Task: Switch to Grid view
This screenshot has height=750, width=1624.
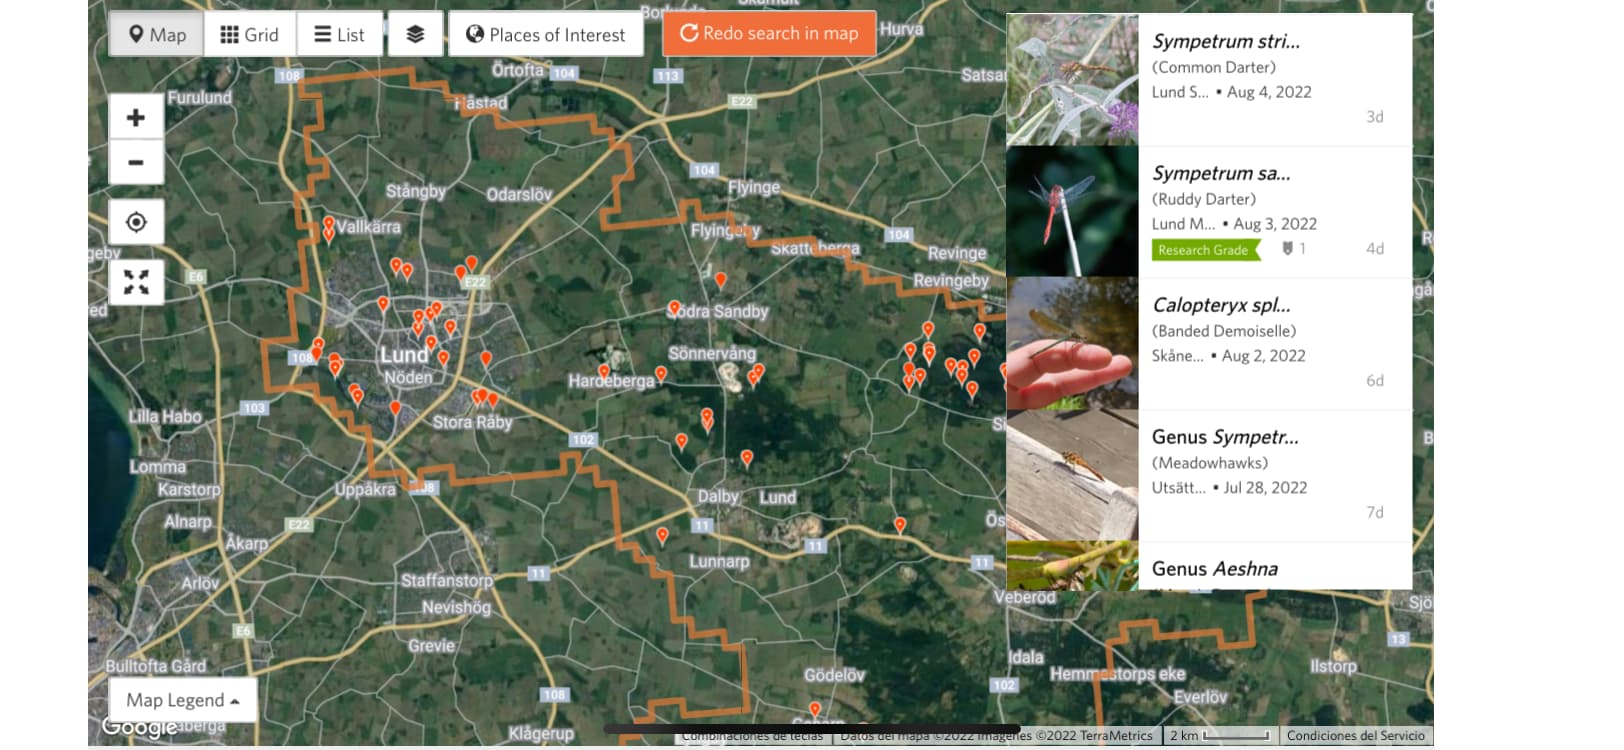Action: pyautogui.click(x=250, y=35)
